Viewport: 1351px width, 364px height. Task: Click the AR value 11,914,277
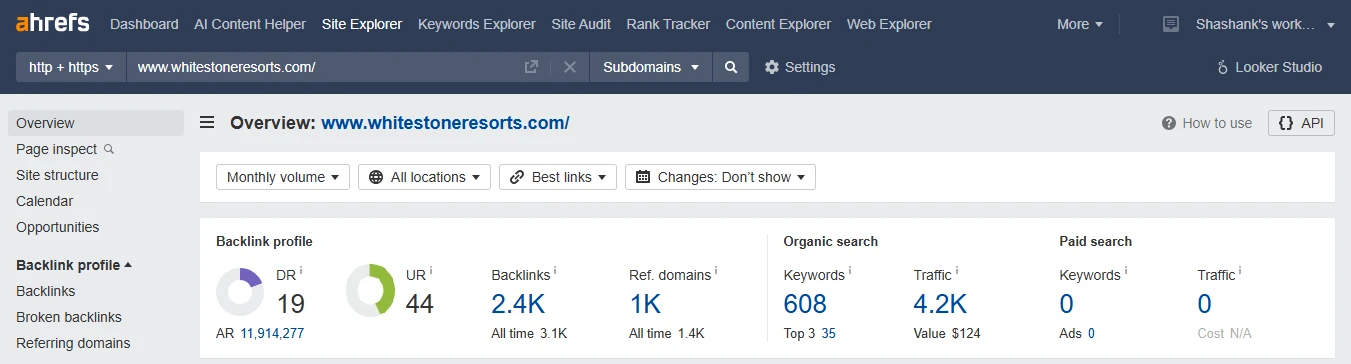click(272, 333)
